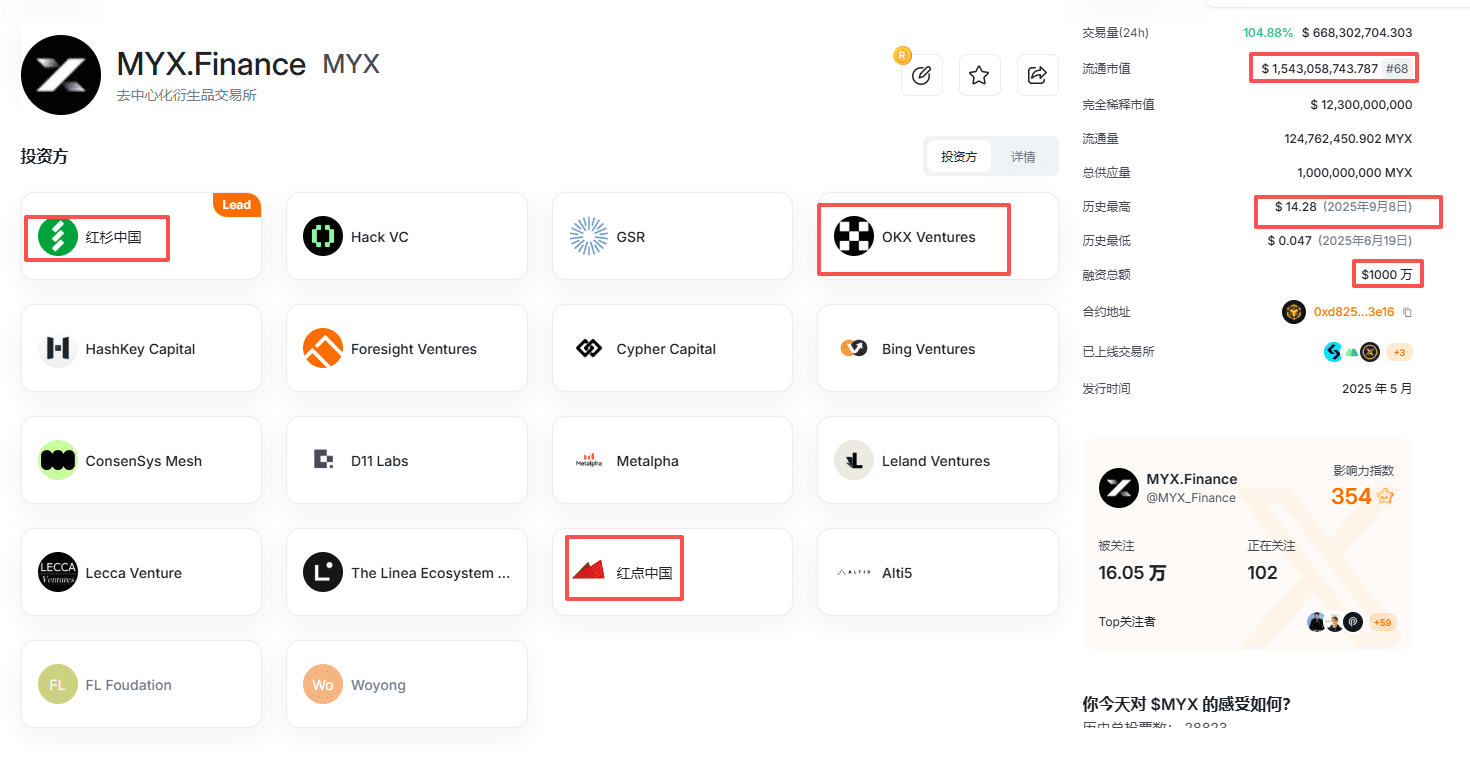Click the 去中心化衍生品交易所 category tag
Screen dimensions: 1470x761
coord(187,96)
